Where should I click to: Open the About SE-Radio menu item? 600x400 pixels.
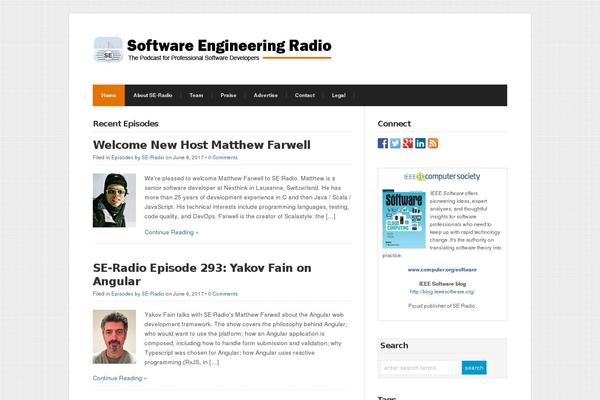coord(153,95)
